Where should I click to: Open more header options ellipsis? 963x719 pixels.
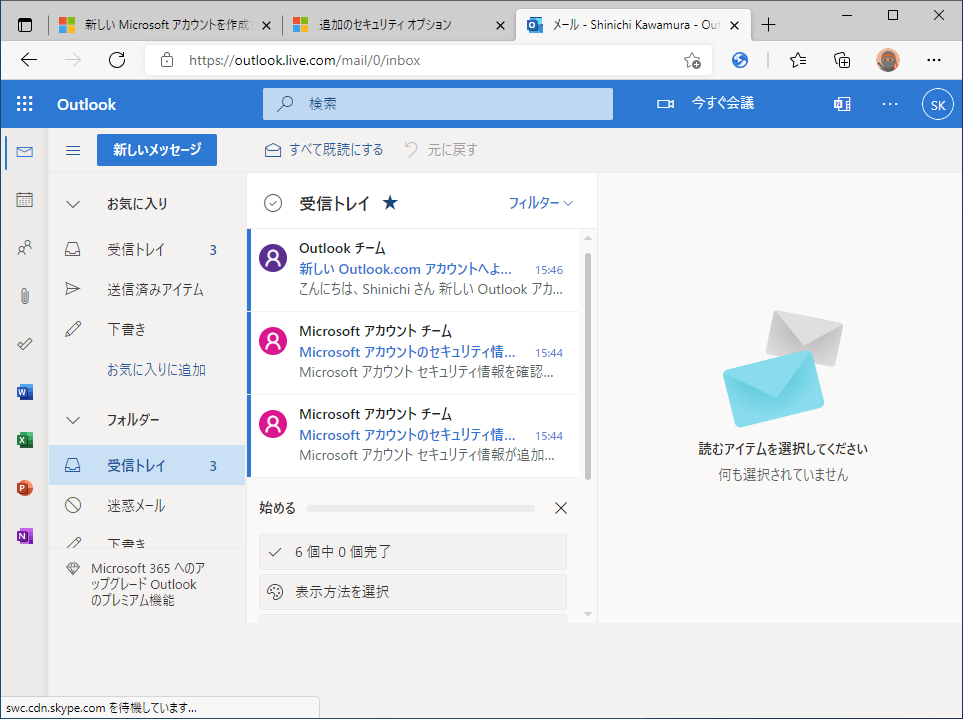[890, 104]
